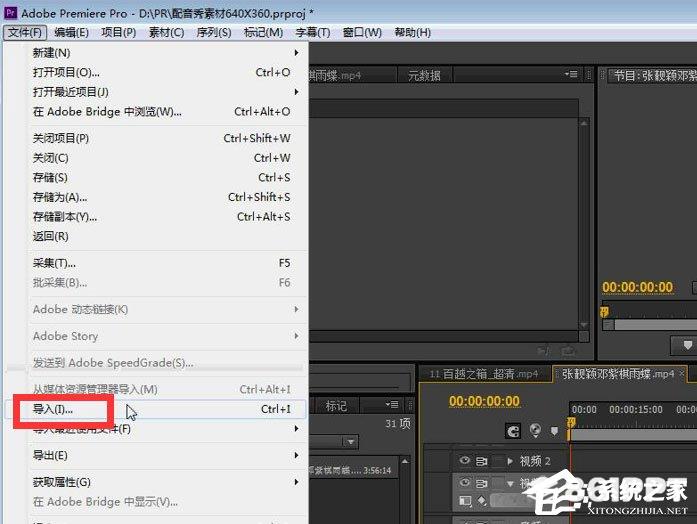Select 存储为(A)... menu entry
The width and height of the screenshot is (697, 524).
tap(156, 197)
